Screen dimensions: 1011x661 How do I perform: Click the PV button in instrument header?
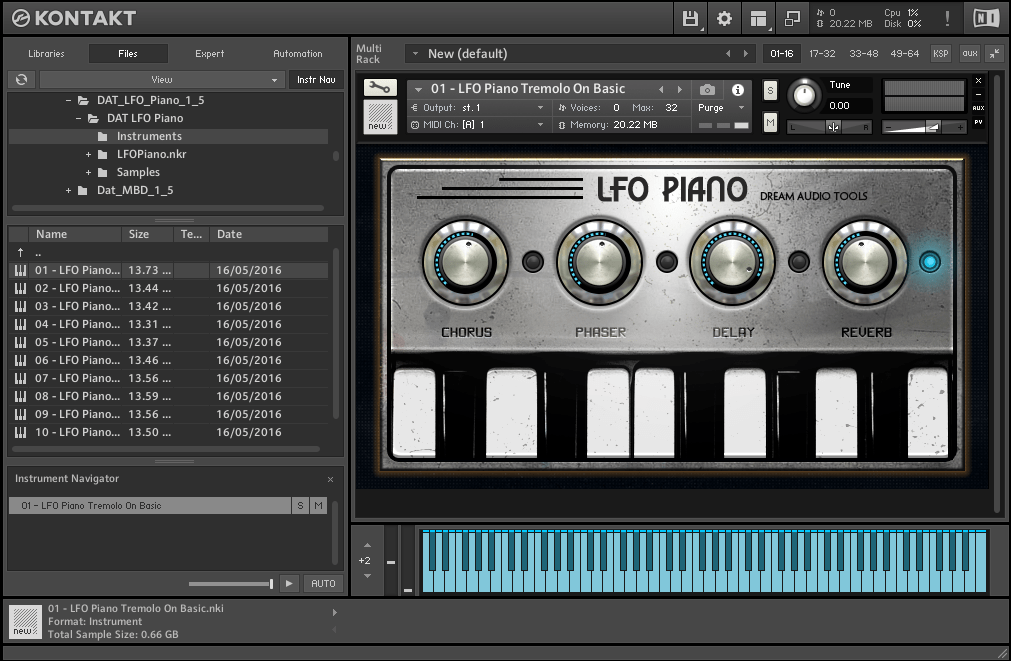(978, 122)
